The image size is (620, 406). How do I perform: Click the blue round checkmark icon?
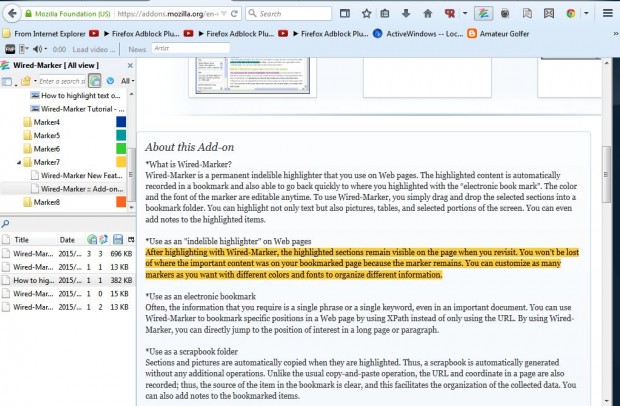(110, 81)
